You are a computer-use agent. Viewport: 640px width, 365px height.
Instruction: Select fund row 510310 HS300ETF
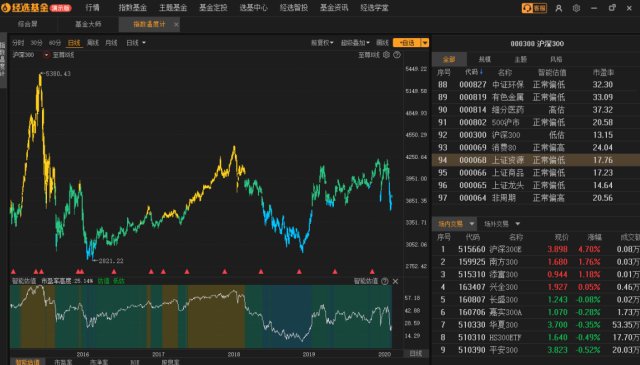(x=536, y=337)
